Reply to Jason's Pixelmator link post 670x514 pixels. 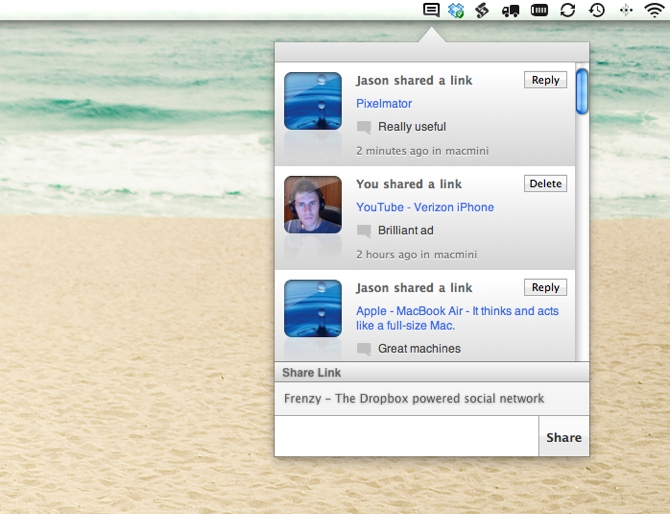(545, 80)
